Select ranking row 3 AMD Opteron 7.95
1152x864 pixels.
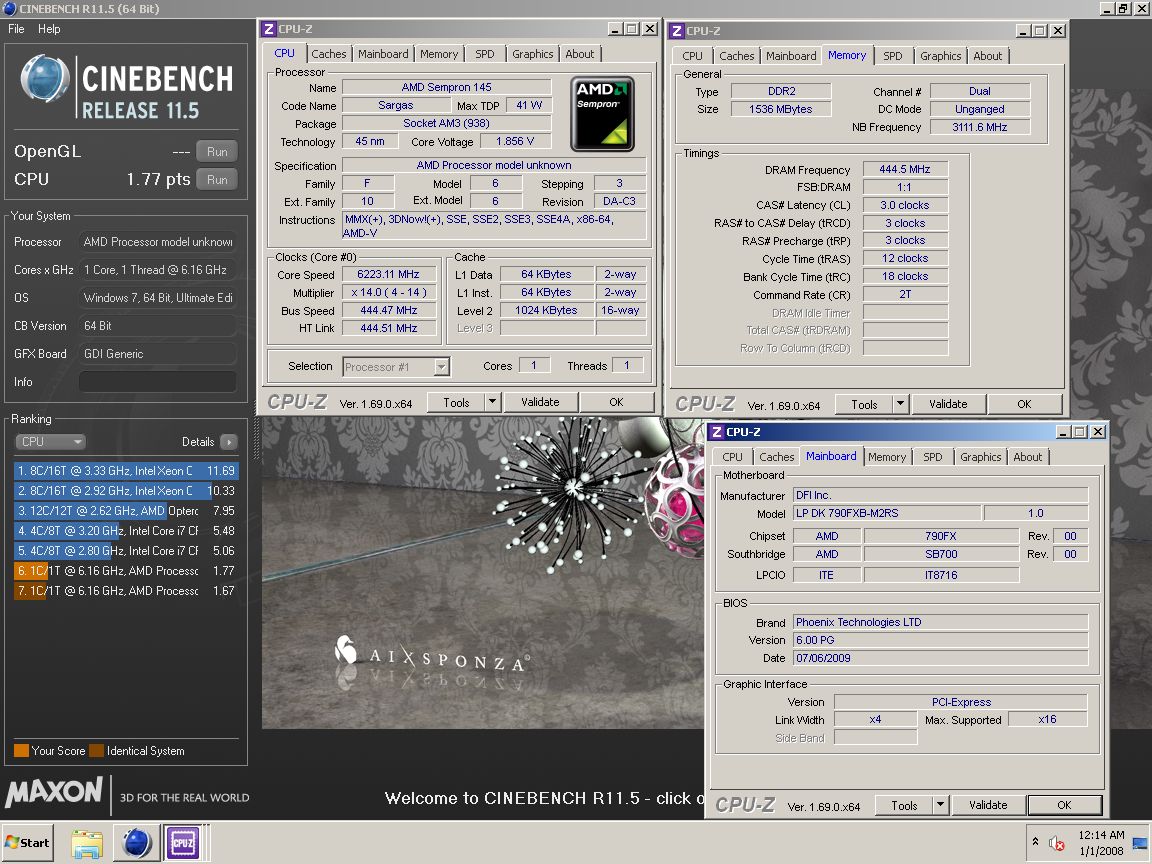click(126, 511)
